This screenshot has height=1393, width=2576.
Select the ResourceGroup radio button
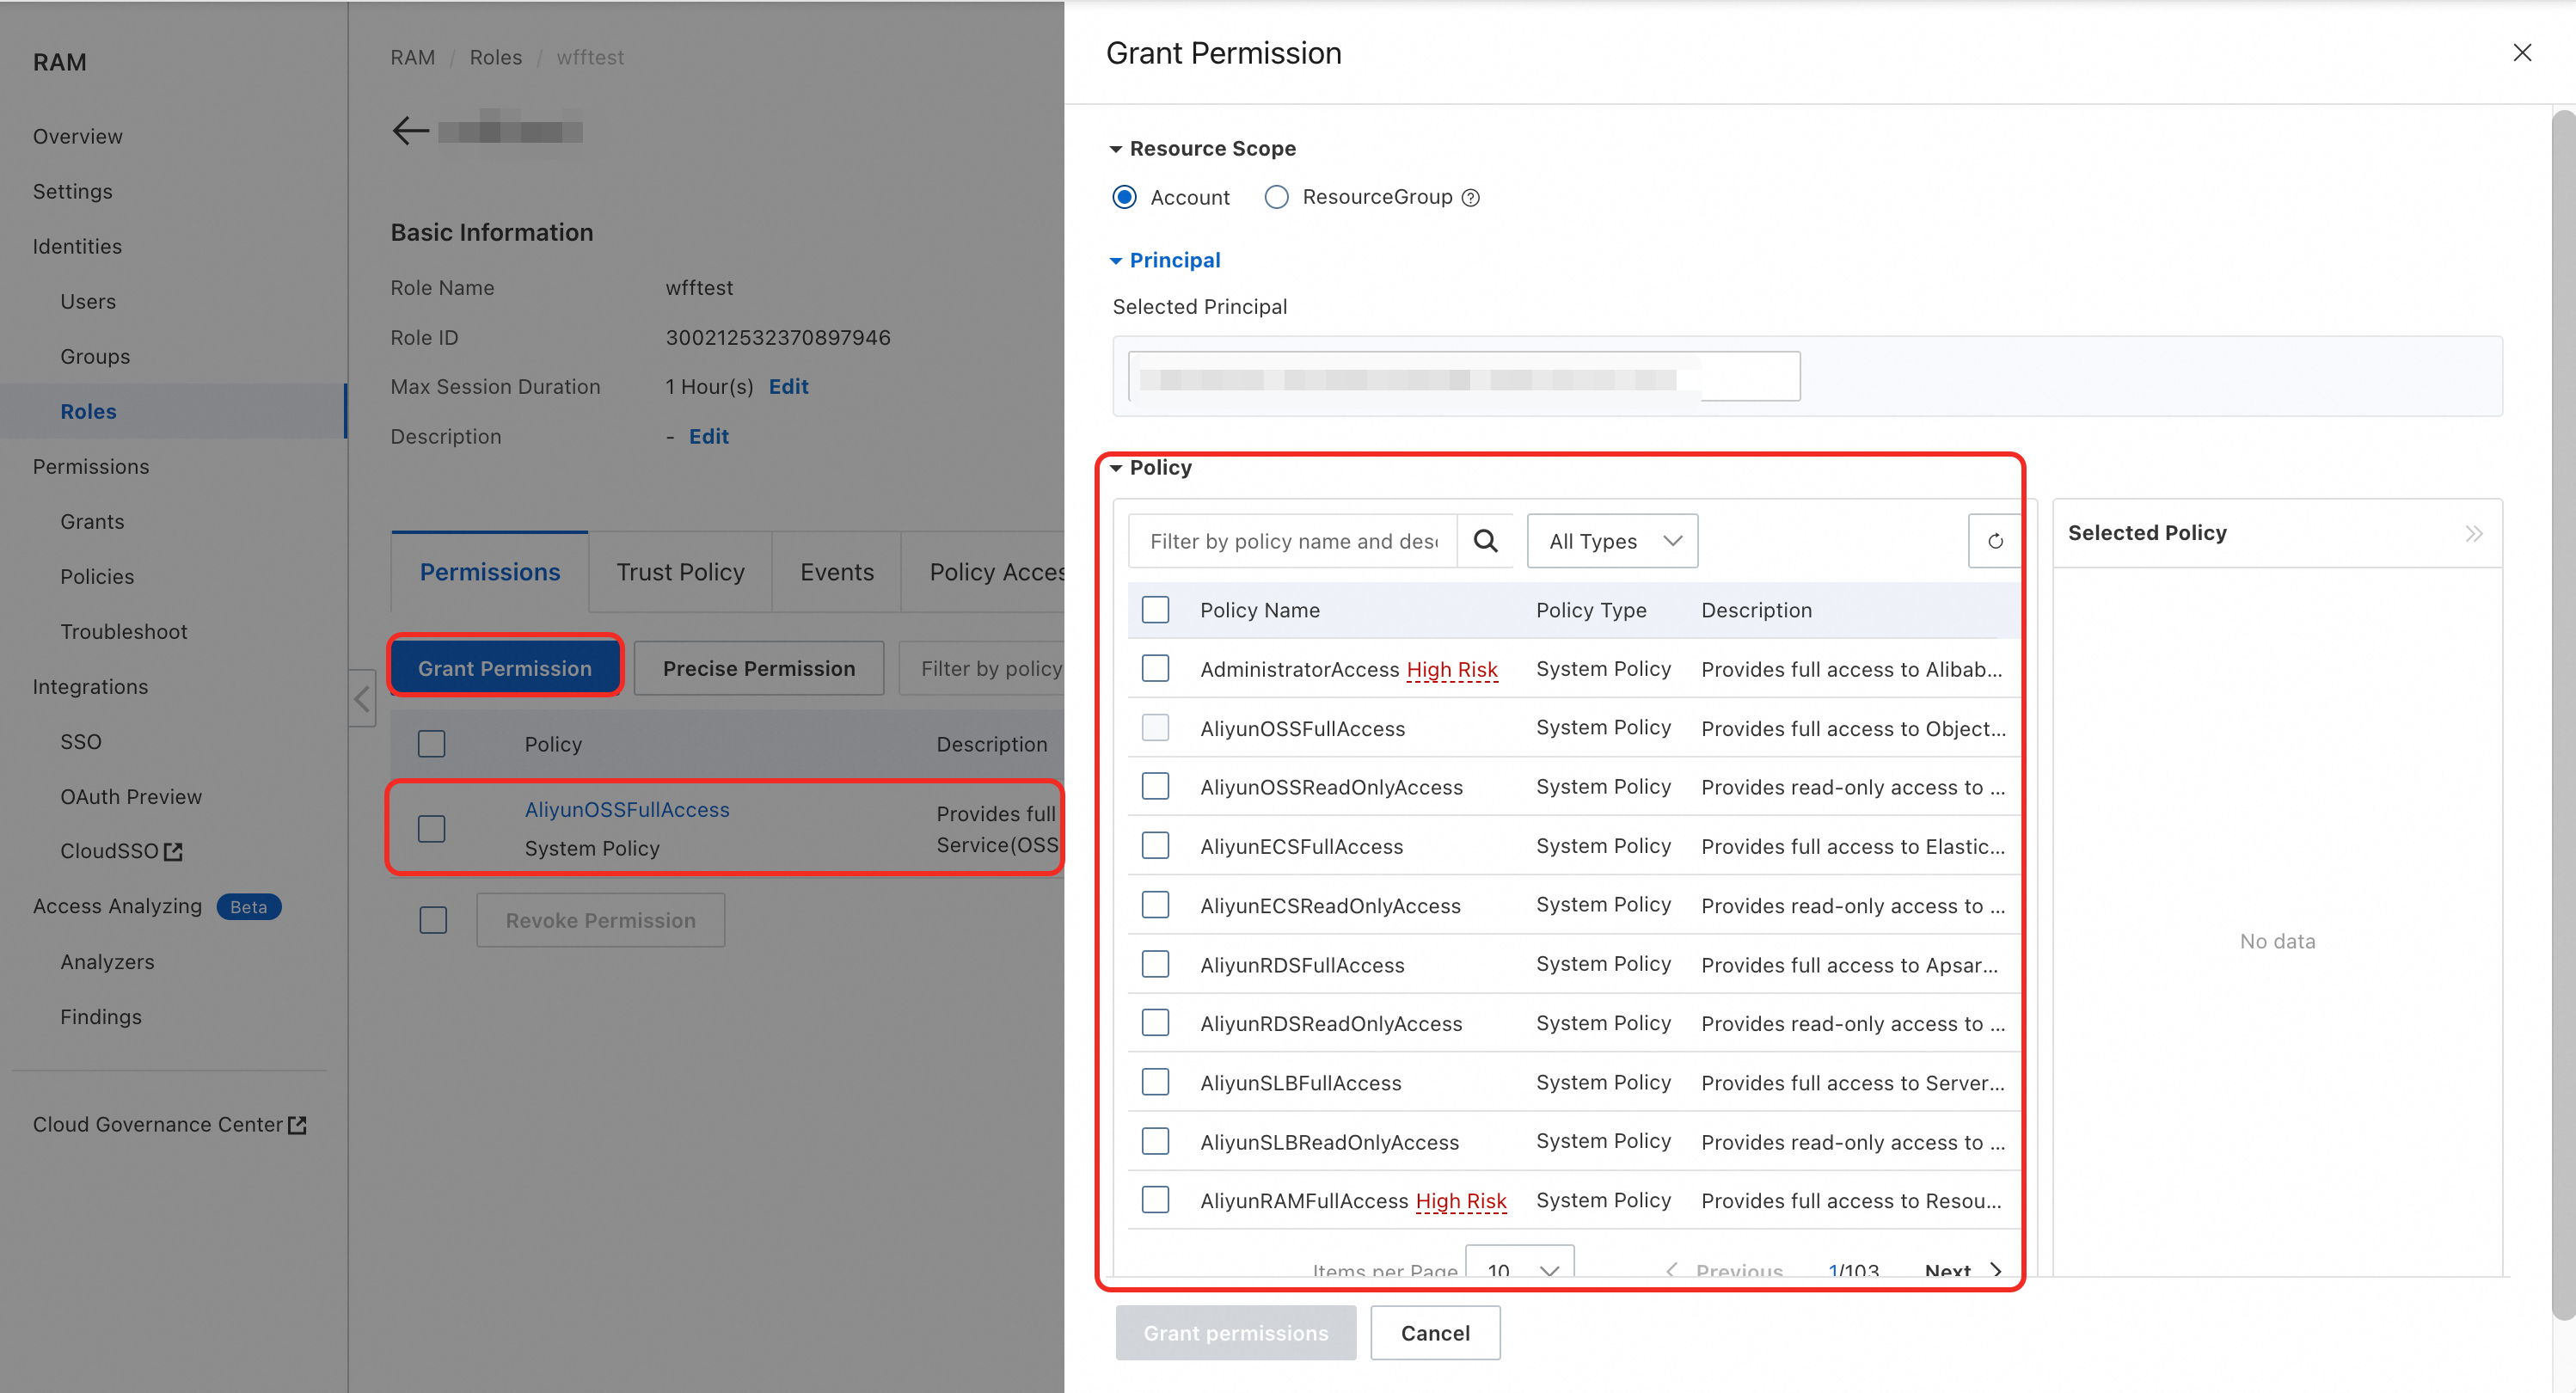(1276, 197)
